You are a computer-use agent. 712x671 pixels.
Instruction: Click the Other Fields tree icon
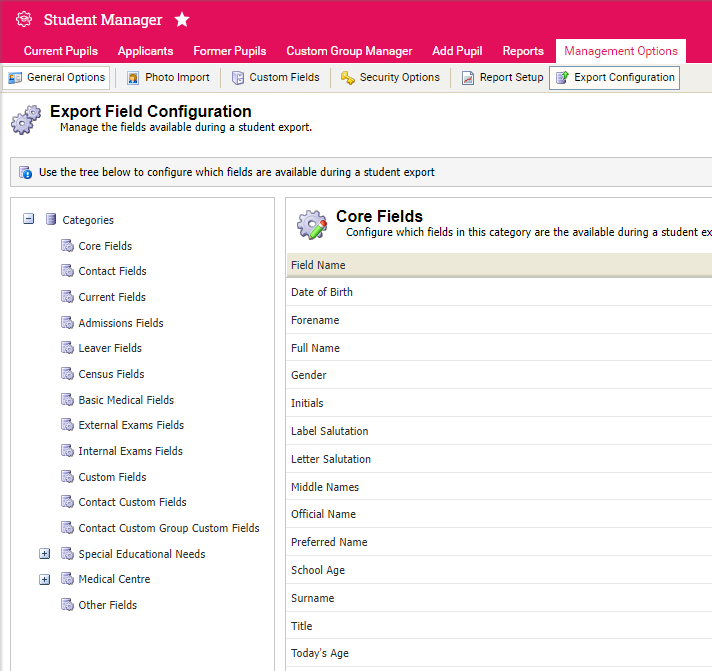coord(67,605)
